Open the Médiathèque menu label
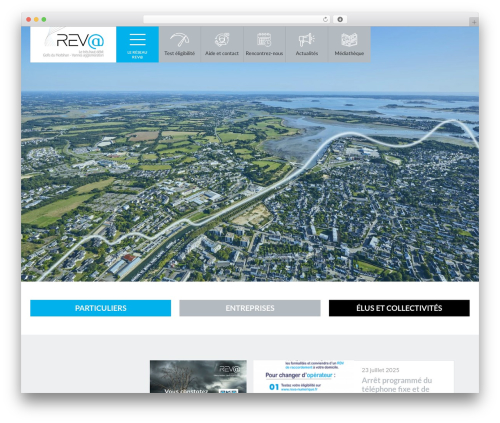 (x=349, y=53)
